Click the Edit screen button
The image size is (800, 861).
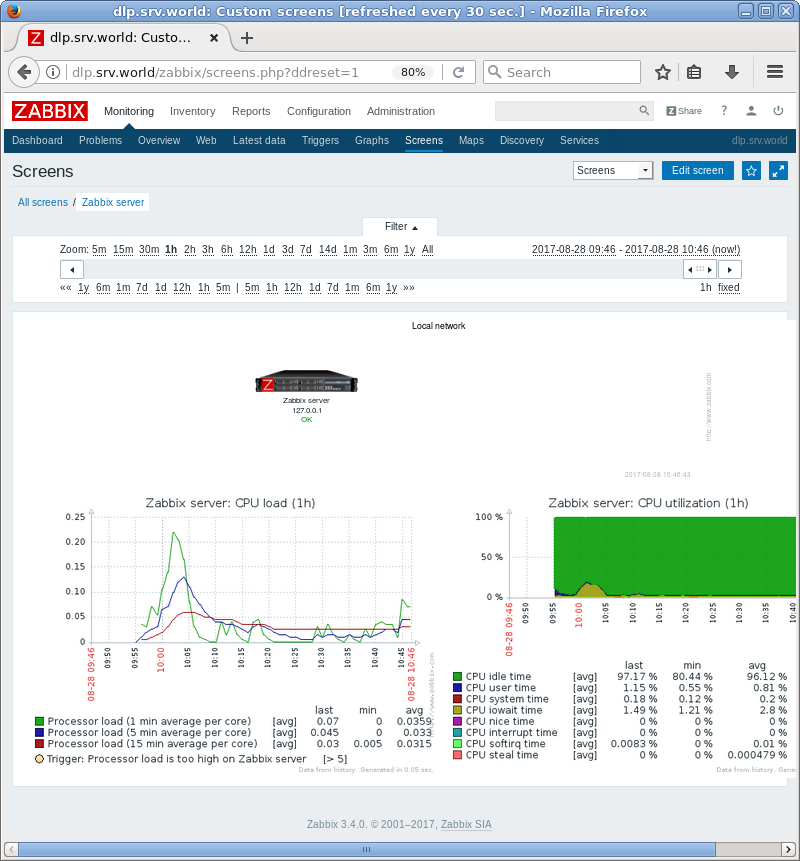tap(697, 171)
